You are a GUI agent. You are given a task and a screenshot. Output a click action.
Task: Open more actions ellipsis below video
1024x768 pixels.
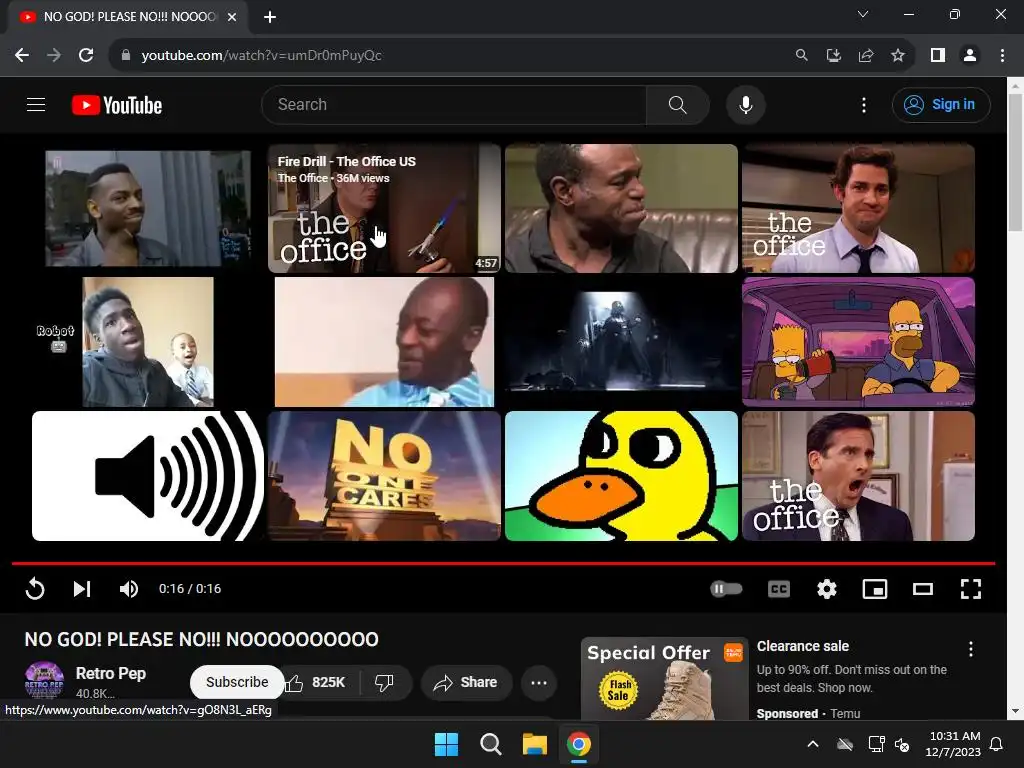point(539,682)
